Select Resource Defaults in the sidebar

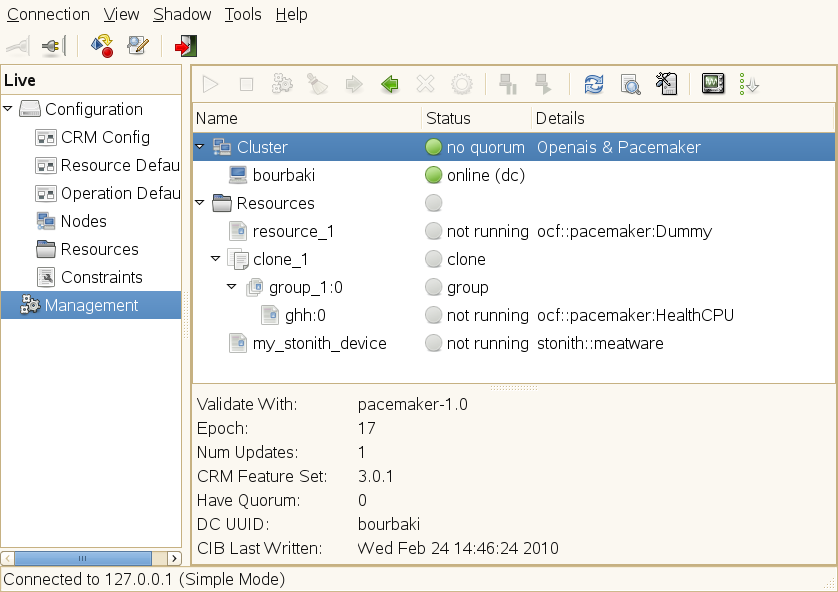(120, 165)
